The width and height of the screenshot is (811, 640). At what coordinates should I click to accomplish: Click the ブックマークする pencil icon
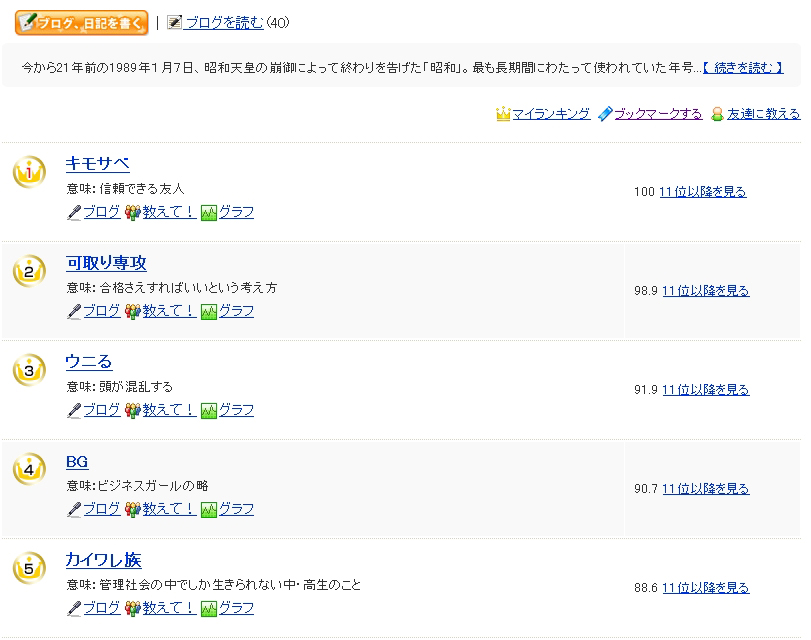(x=605, y=114)
